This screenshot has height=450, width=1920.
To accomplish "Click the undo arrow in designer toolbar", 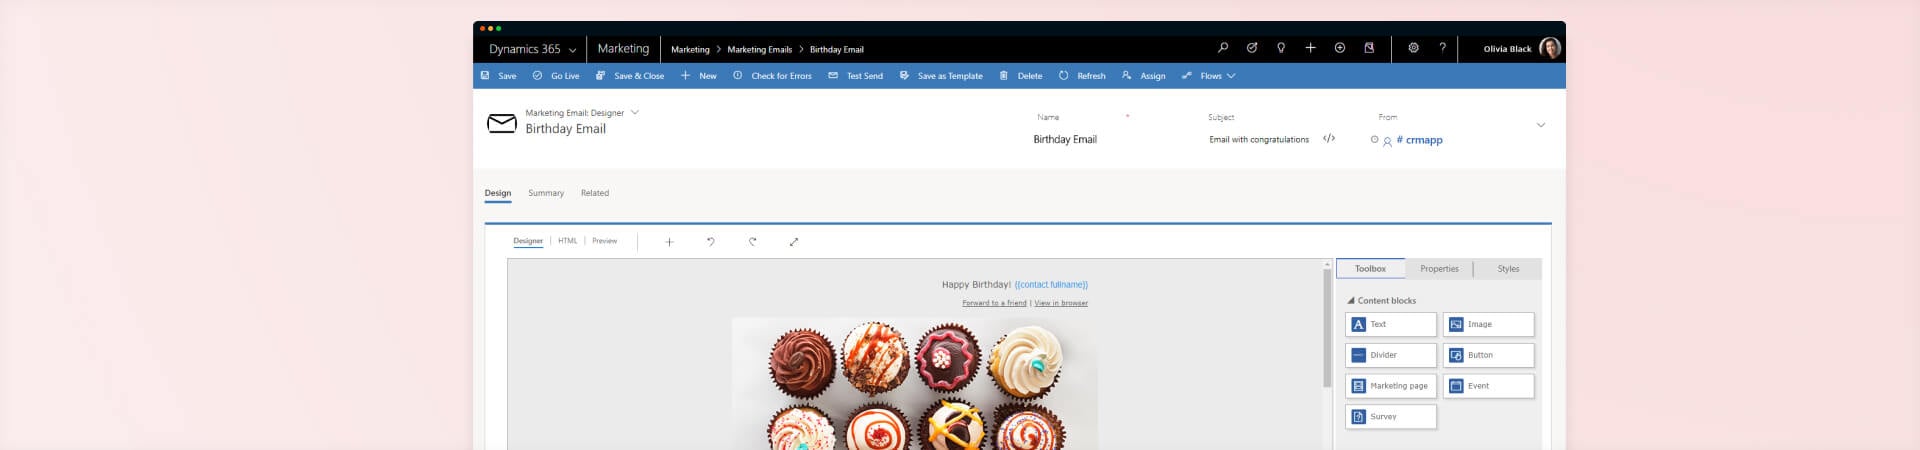I will (711, 242).
